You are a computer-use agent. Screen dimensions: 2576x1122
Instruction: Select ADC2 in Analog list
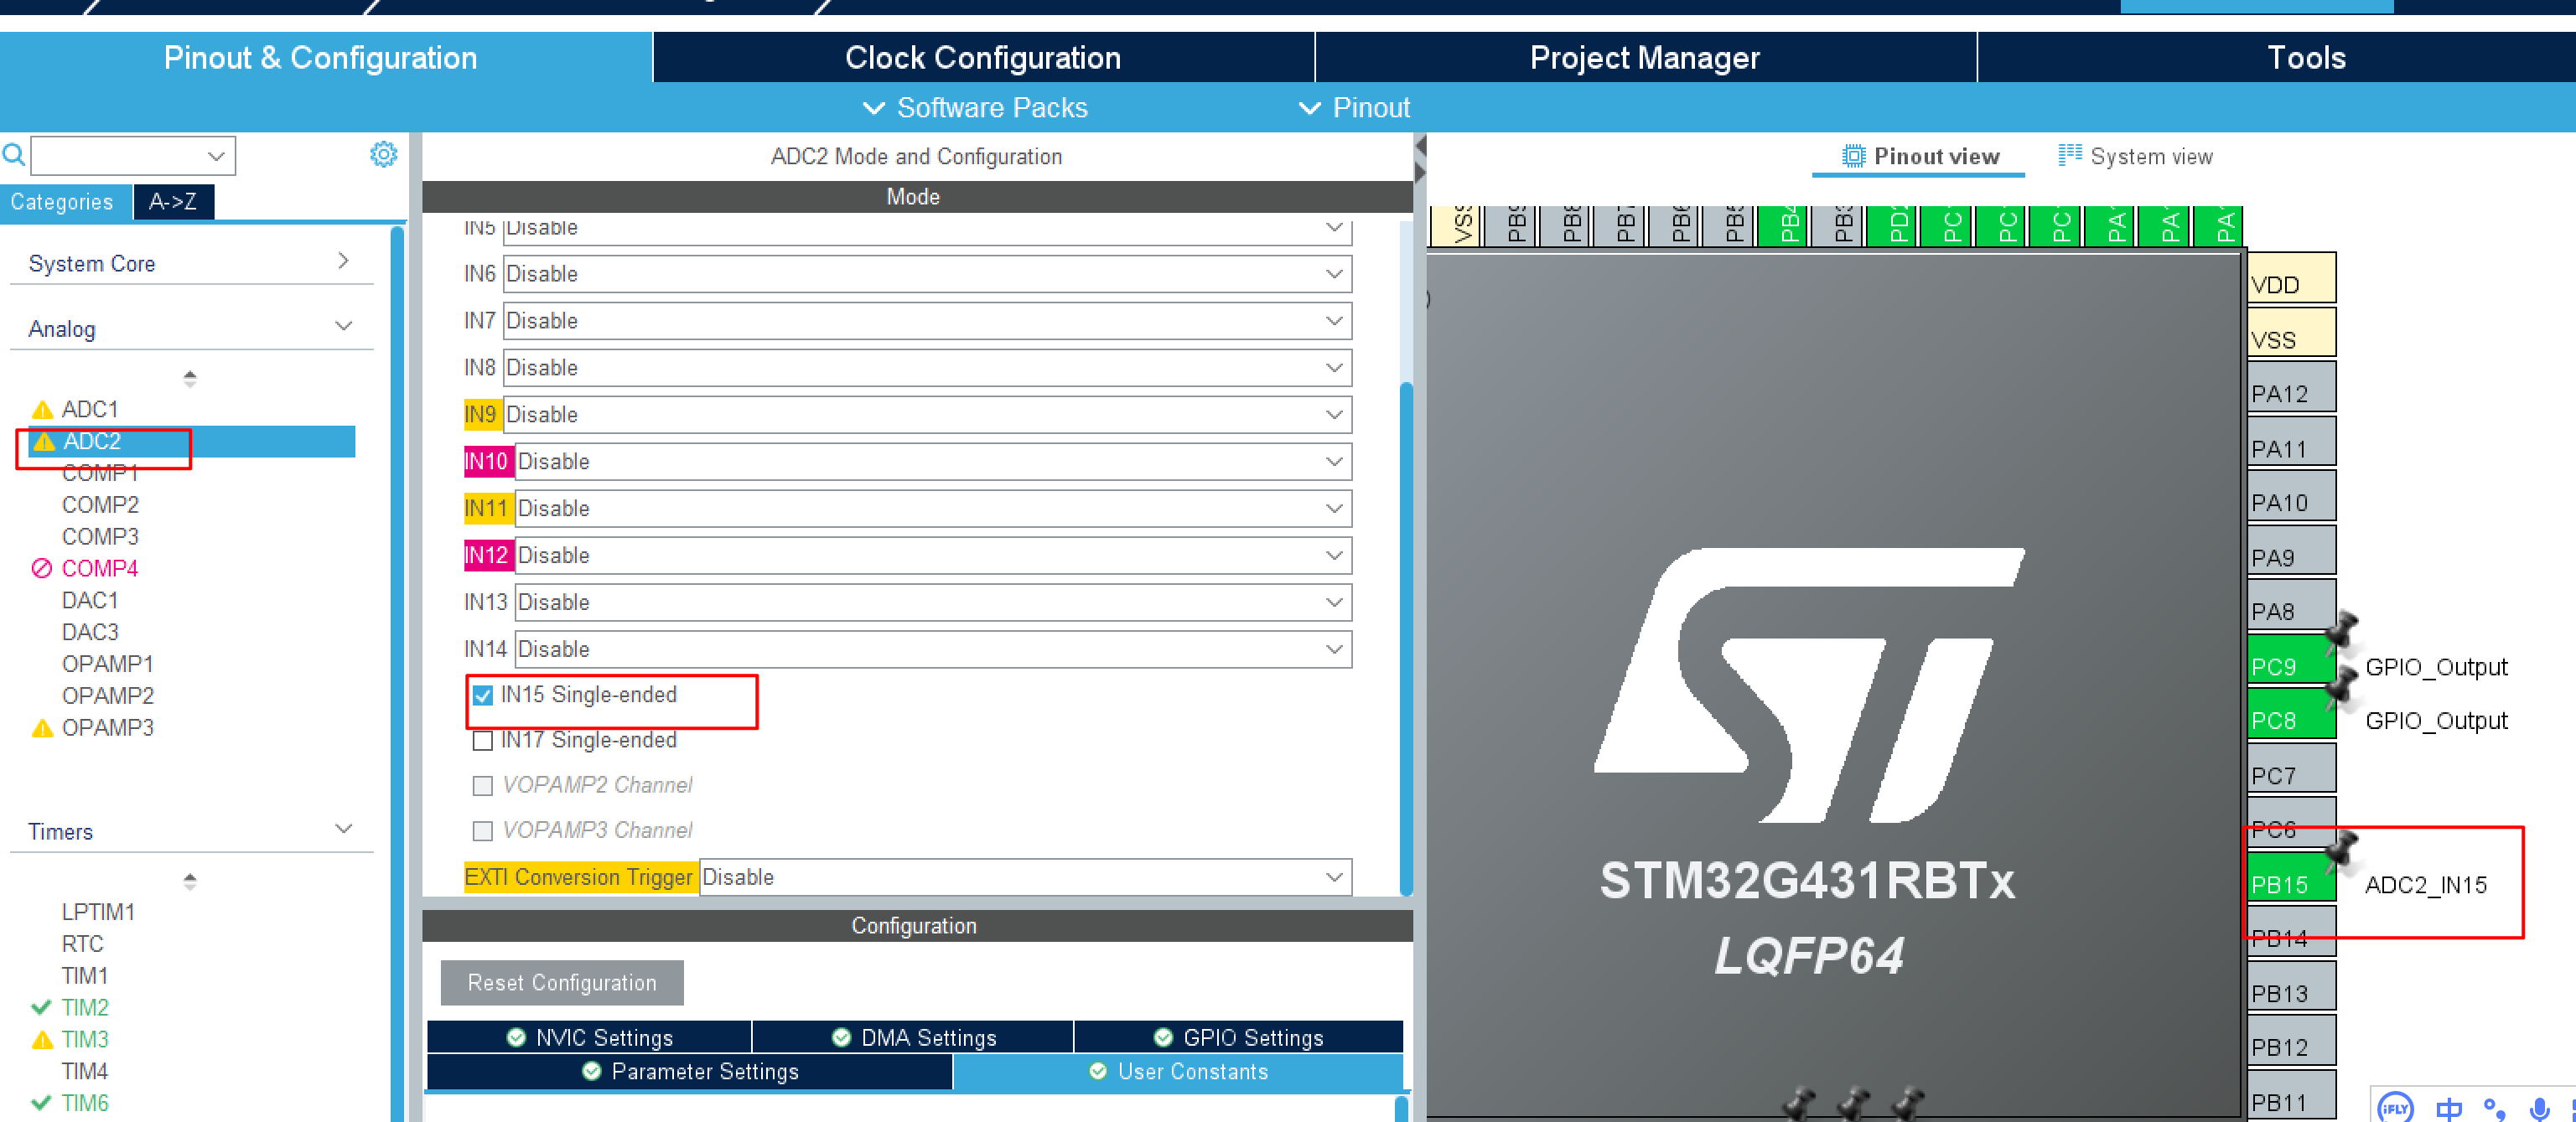(192, 441)
